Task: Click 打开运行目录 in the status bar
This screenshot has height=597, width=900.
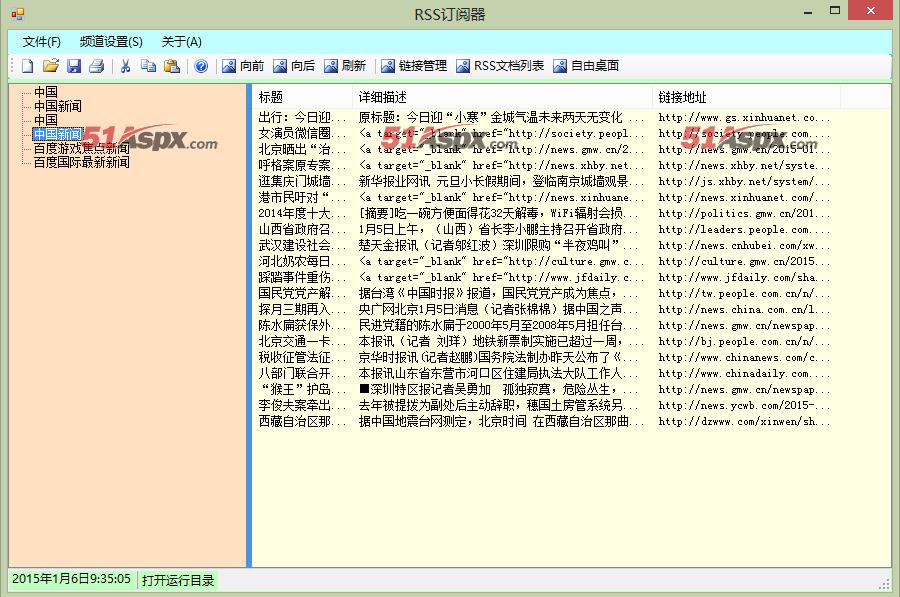Action: pos(178,580)
